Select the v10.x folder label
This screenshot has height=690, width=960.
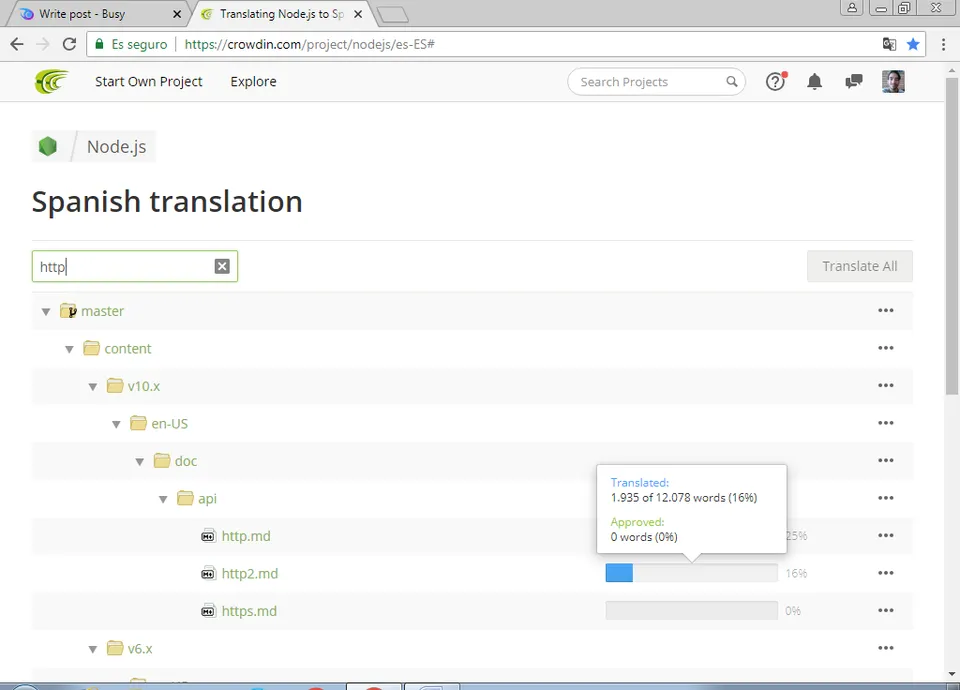click(x=144, y=386)
